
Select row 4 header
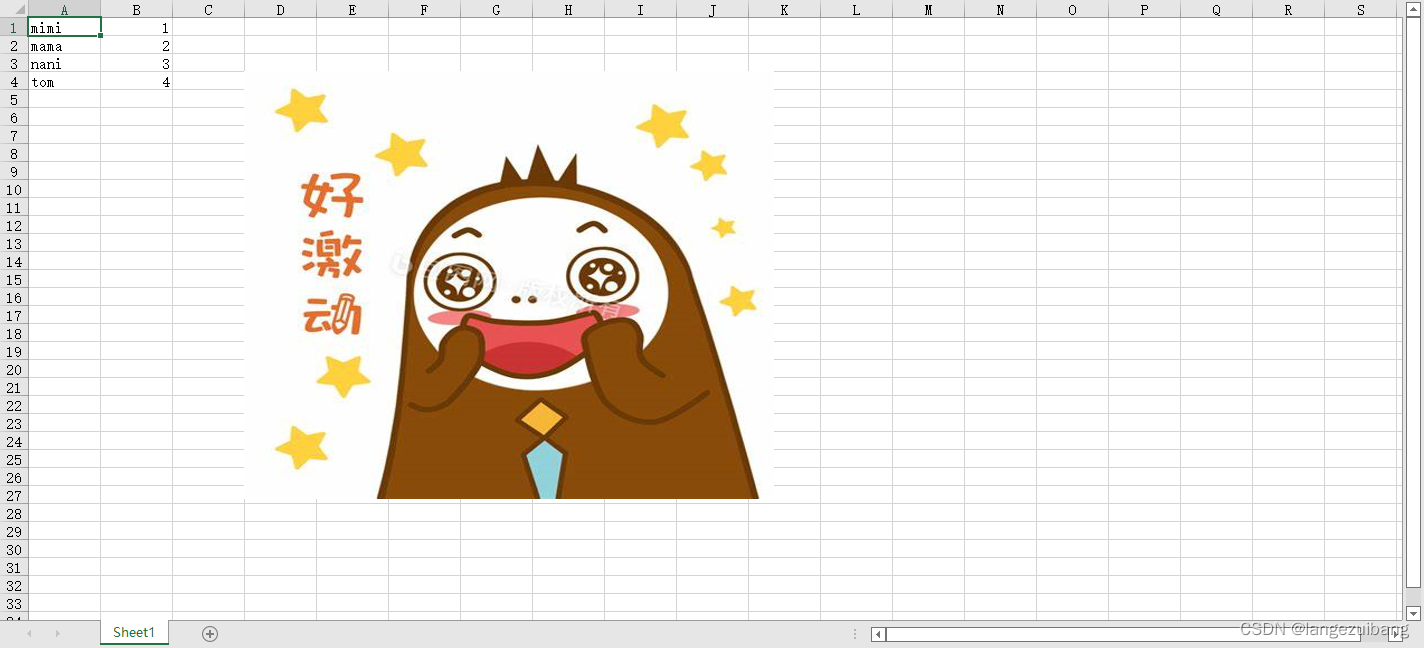pyautogui.click(x=14, y=82)
